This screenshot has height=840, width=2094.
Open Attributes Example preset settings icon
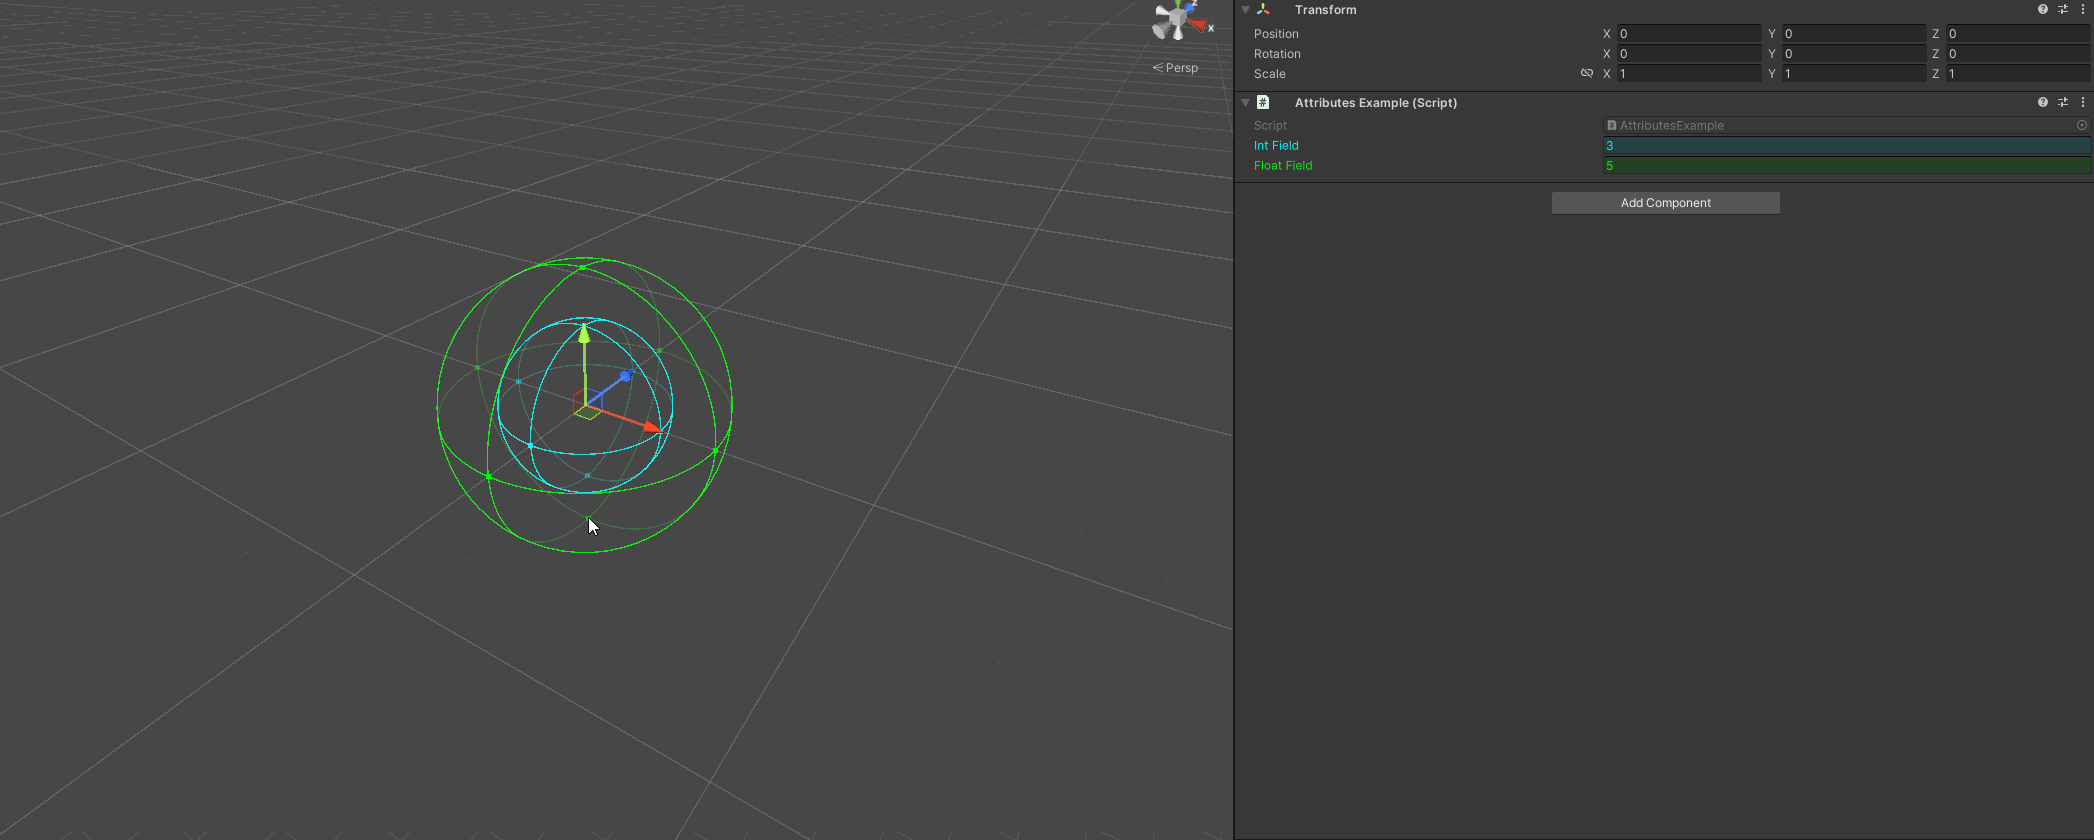(x=2062, y=102)
